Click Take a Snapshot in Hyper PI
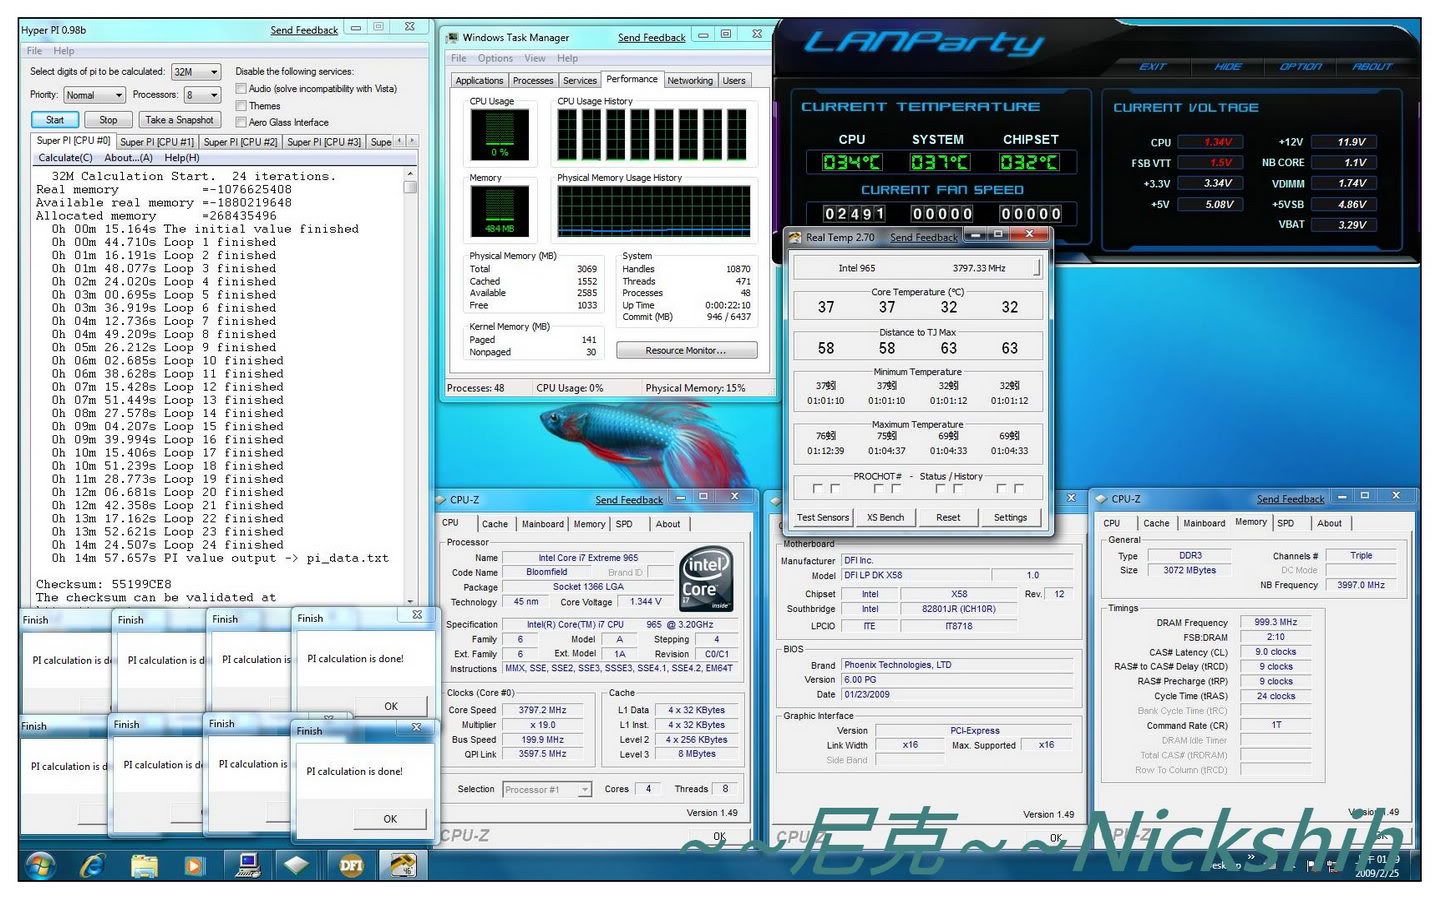 point(179,120)
